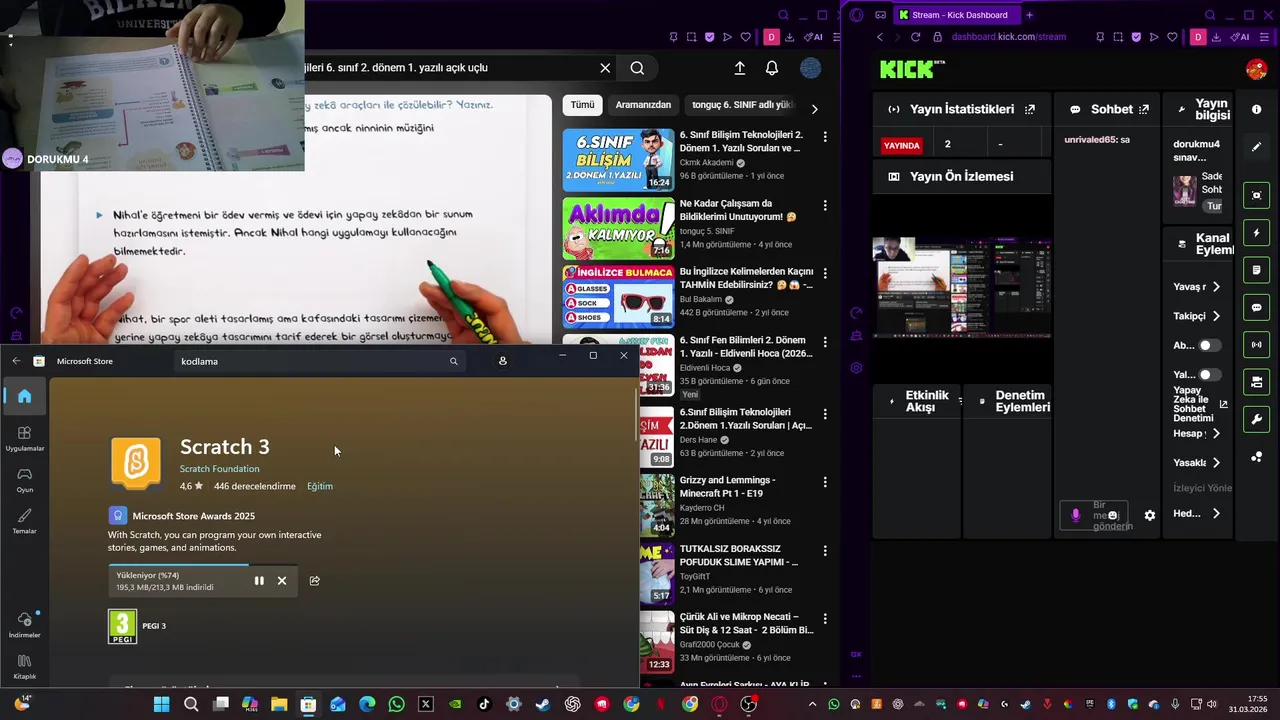Click YouTube upload/create icon
Image resolution: width=1280 pixels, height=720 pixels.
[740, 68]
